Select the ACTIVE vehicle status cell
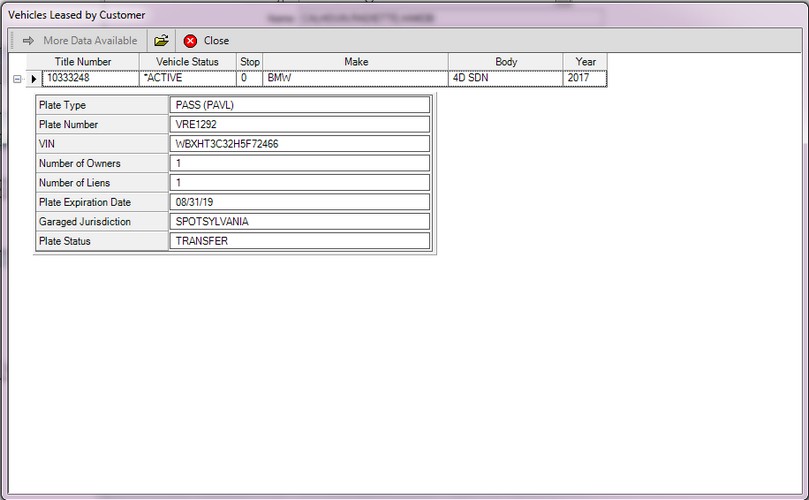Viewport: 809px width, 500px height. point(188,78)
